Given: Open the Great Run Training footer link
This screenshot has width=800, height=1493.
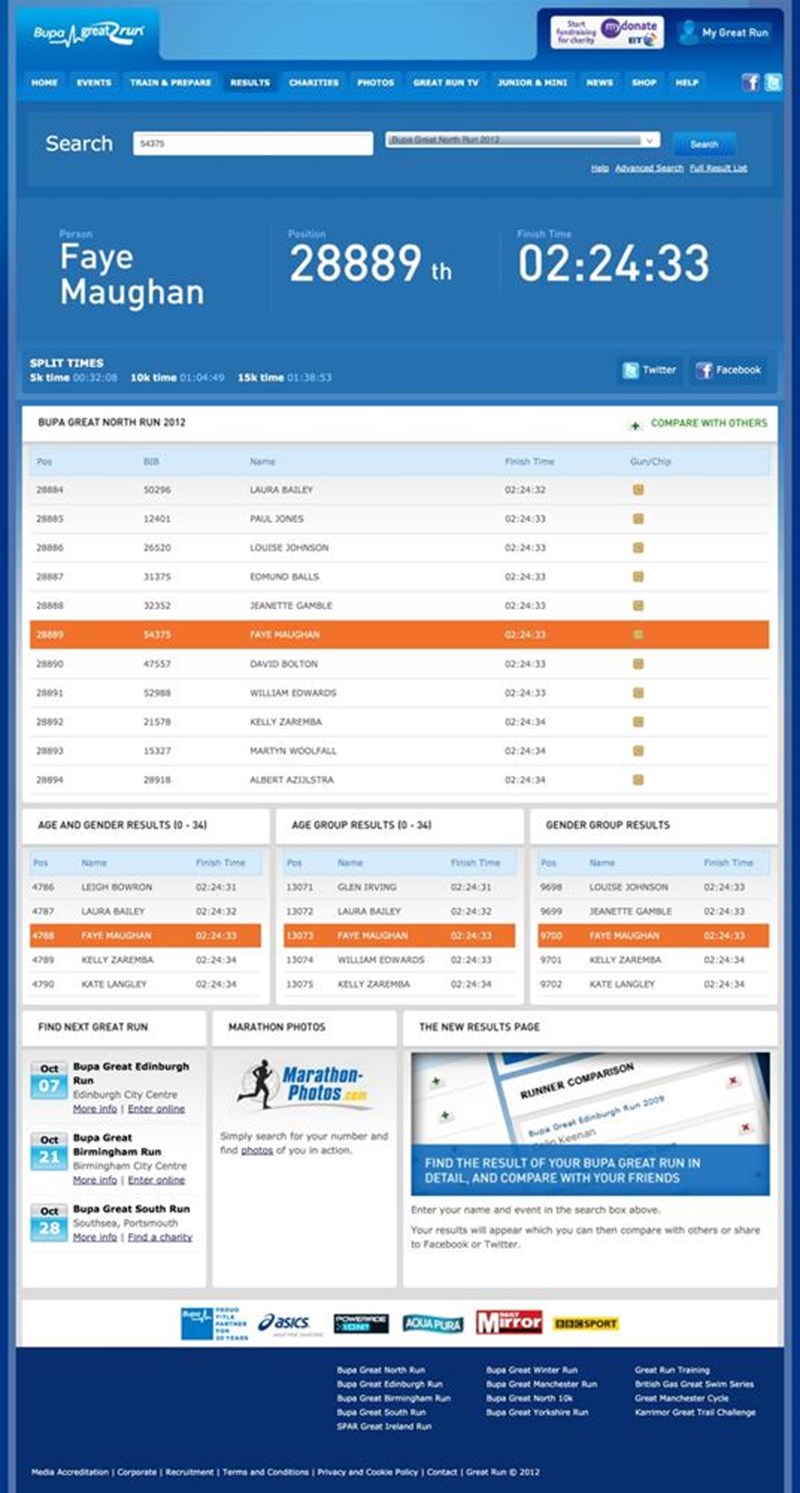Looking at the screenshot, I should pyautogui.click(x=672, y=1370).
